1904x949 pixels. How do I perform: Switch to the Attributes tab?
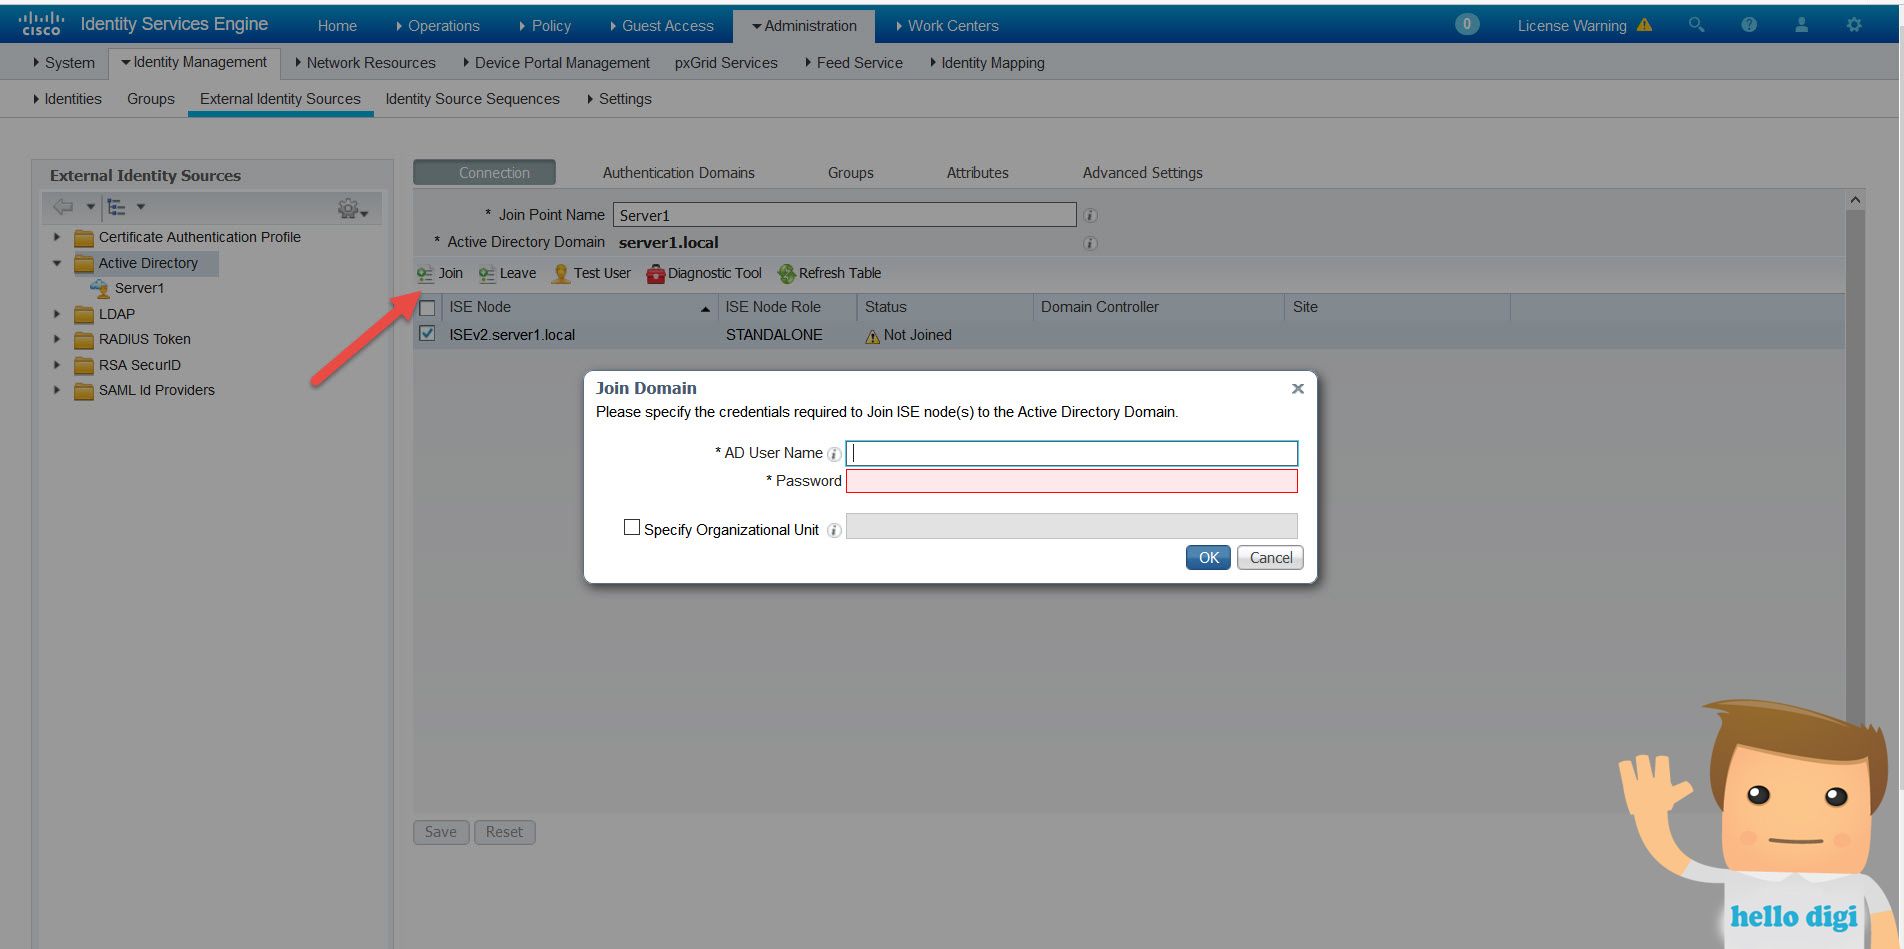click(x=977, y=173)
